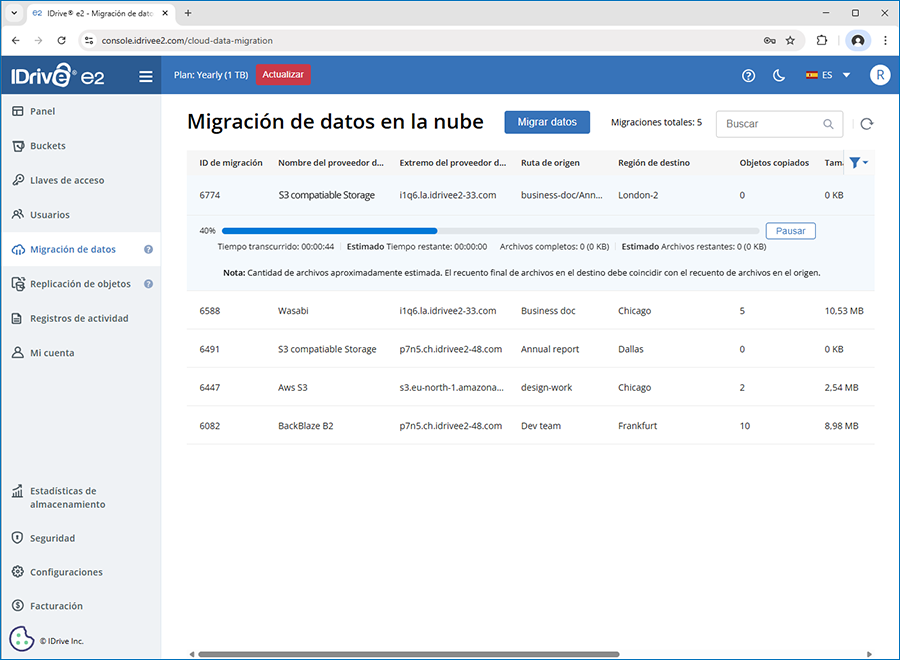Click the cookie icon at bottom left

tap(22, 639)
